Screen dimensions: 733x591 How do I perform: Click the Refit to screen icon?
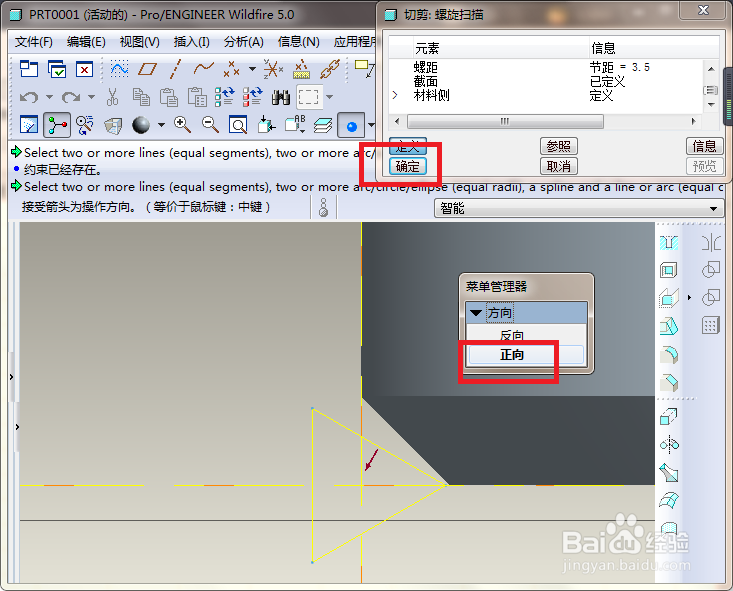(238, 125)
